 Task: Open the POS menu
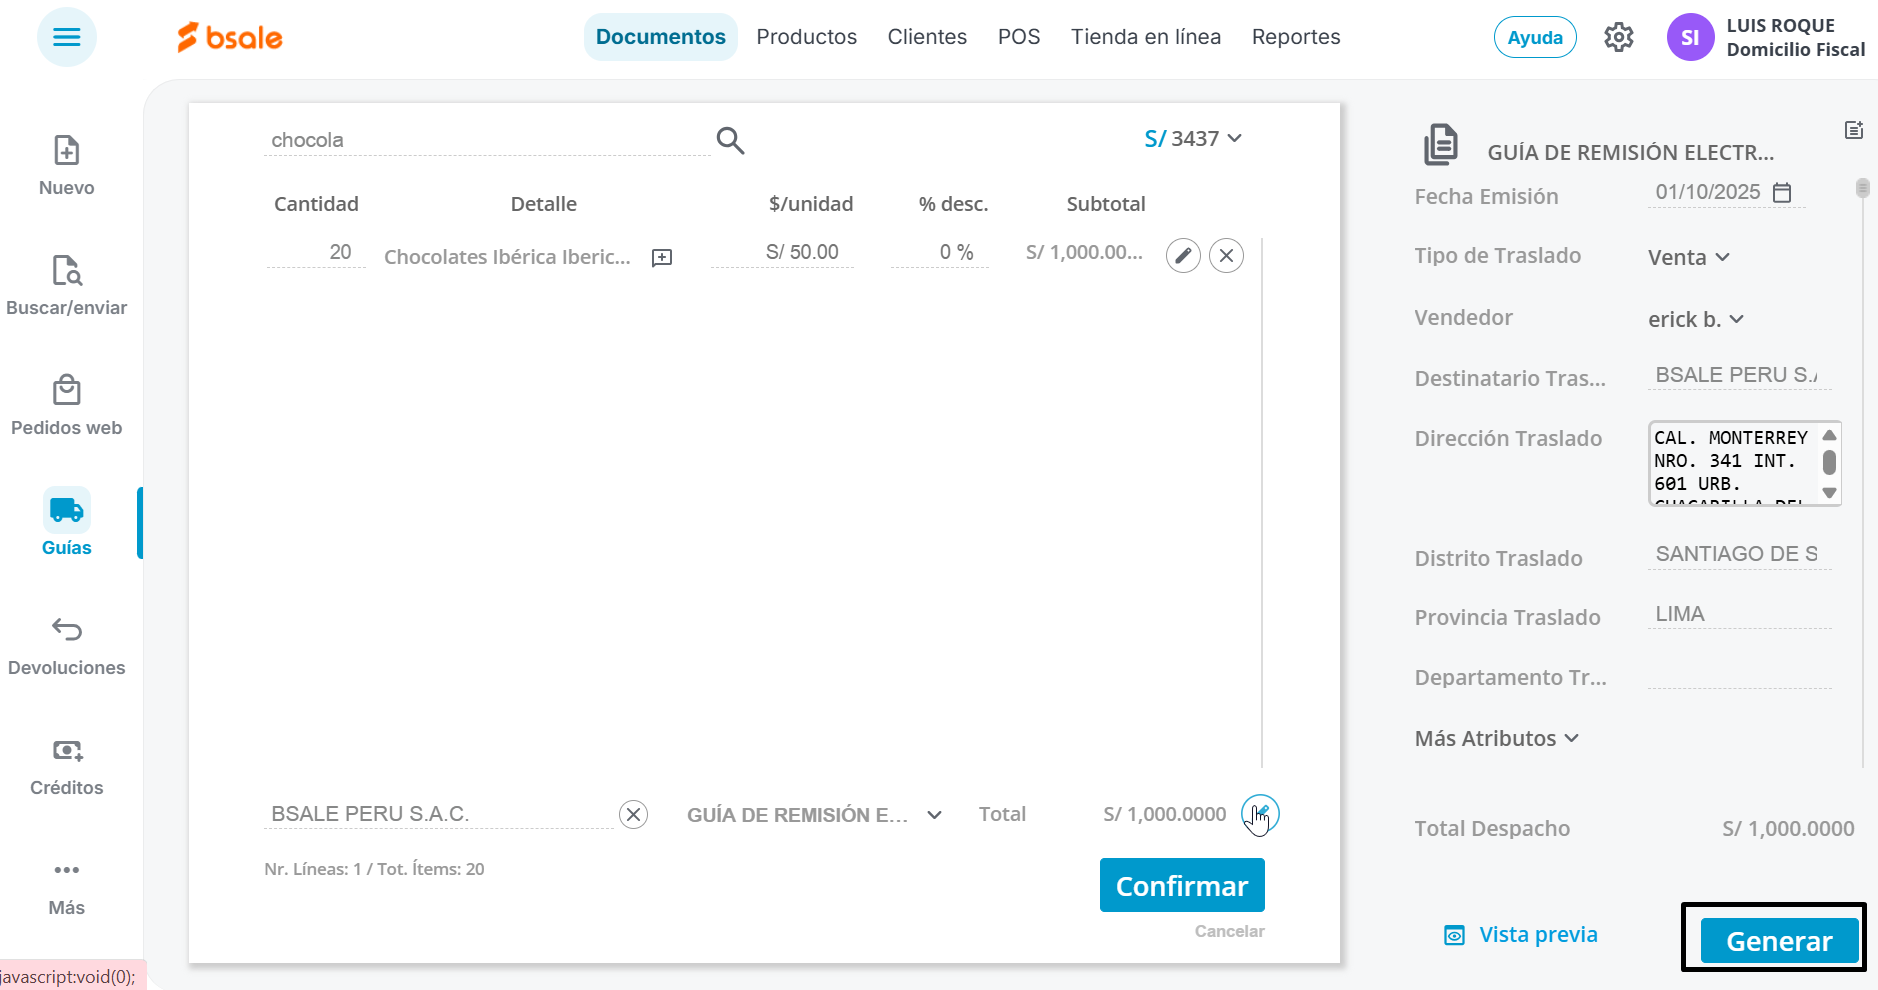[x=1019, y=37]
